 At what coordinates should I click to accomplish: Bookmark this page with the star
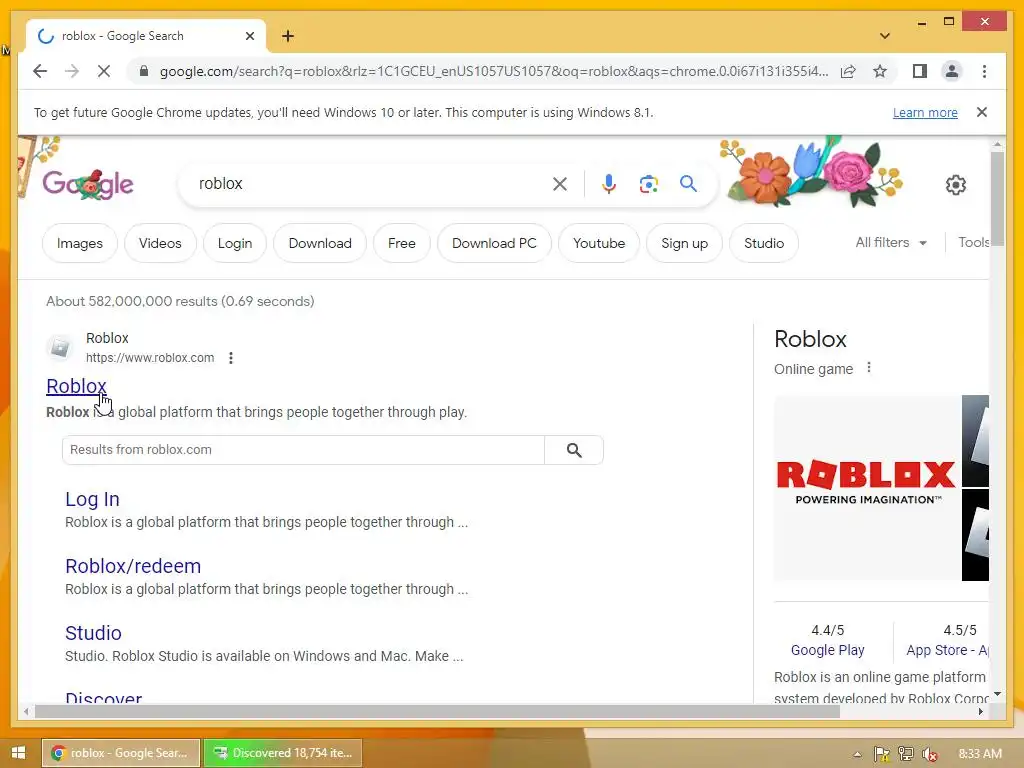tap(880, 71)
